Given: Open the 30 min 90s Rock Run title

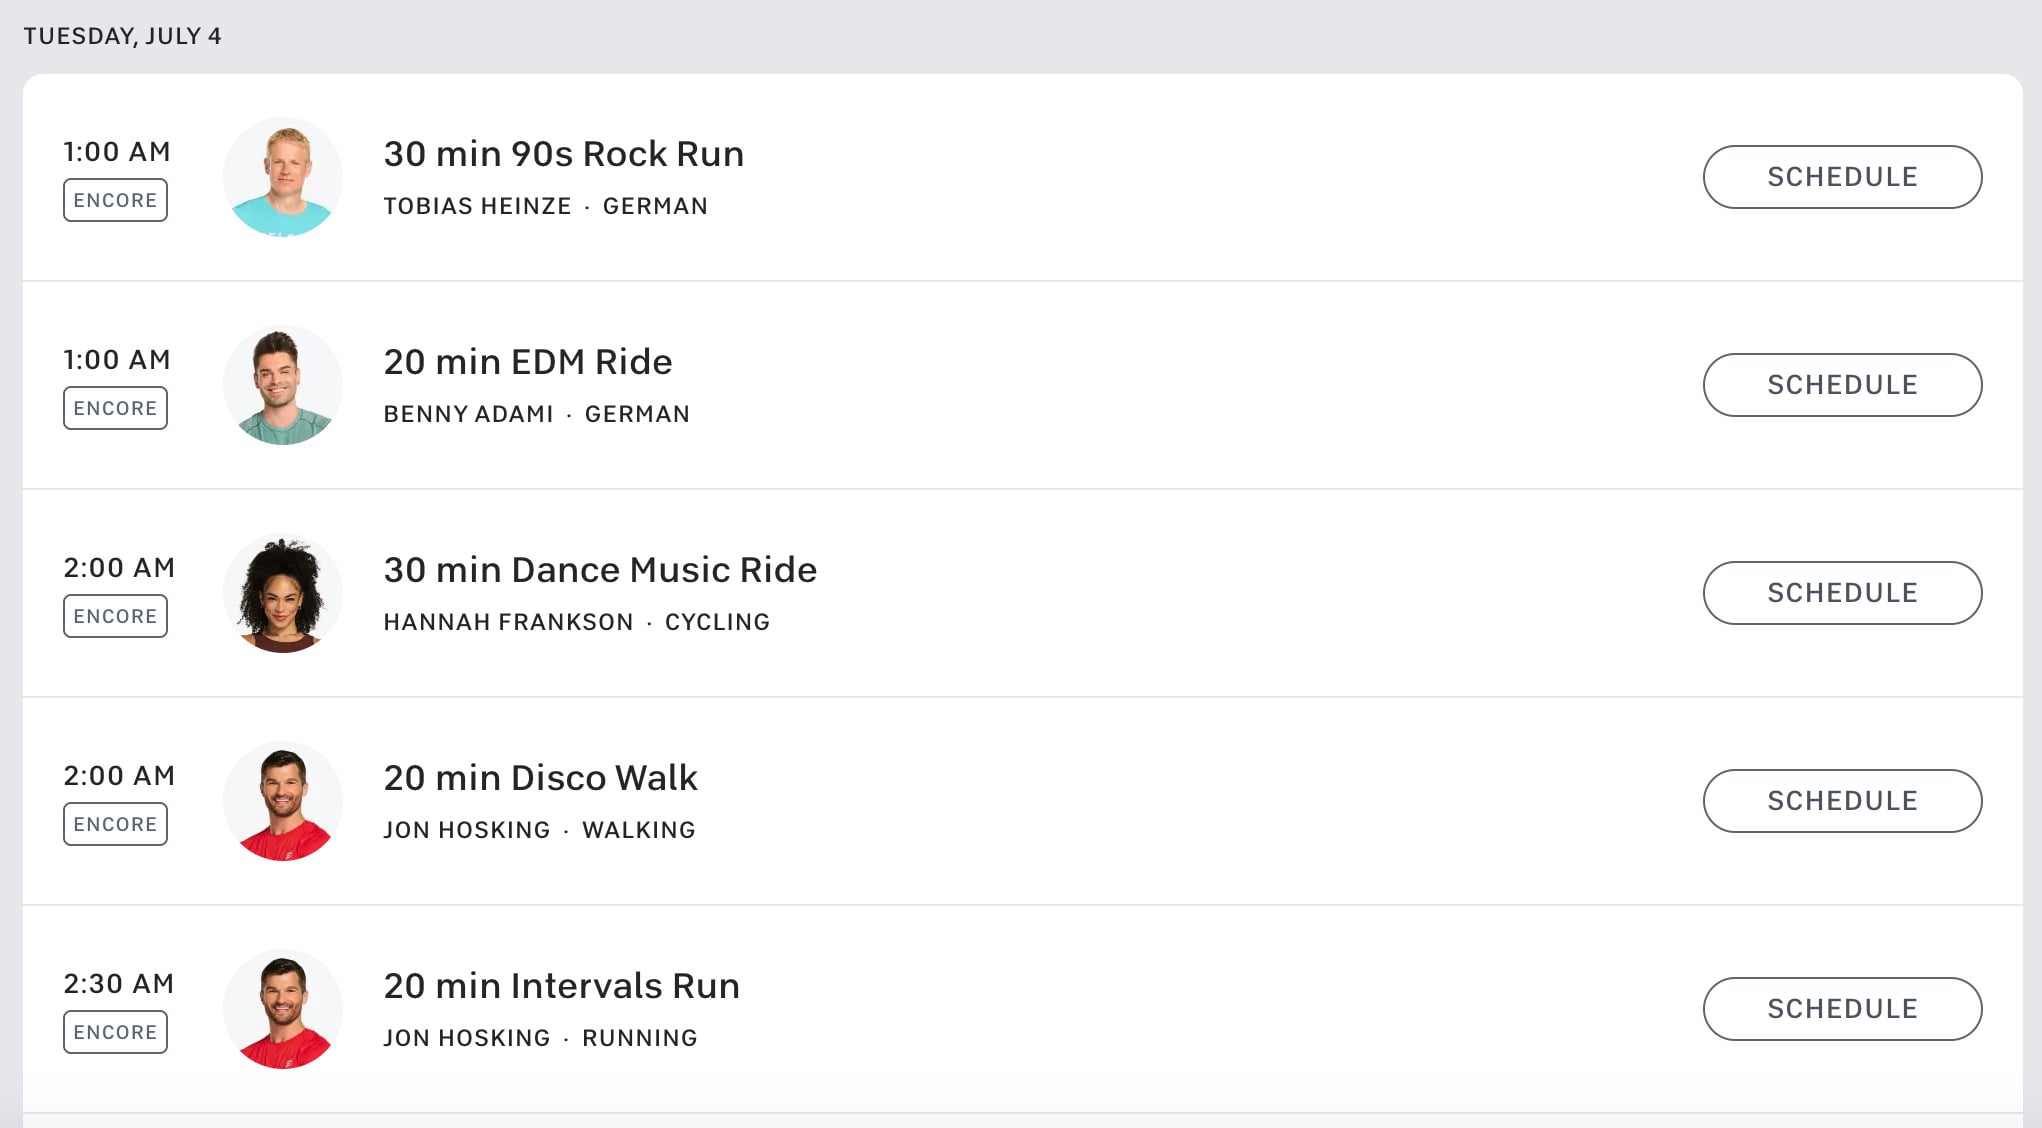Looking at the screenshot, I should click(x=564, y=154).
